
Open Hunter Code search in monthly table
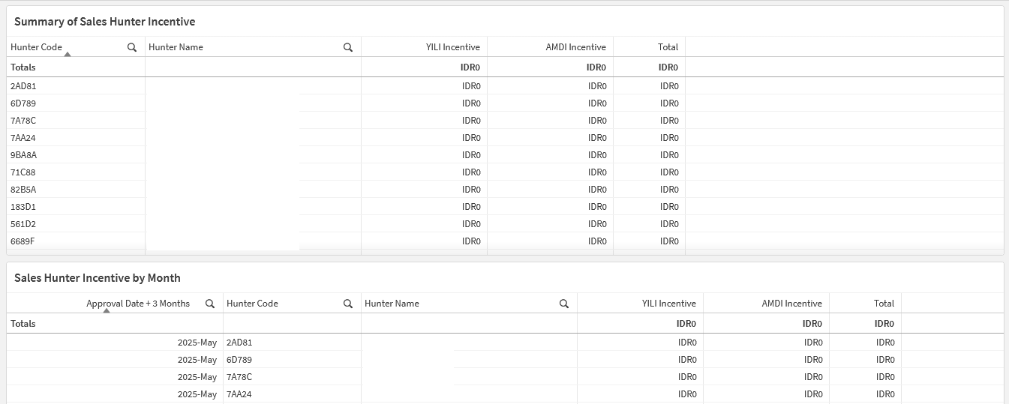click(348, 304)
